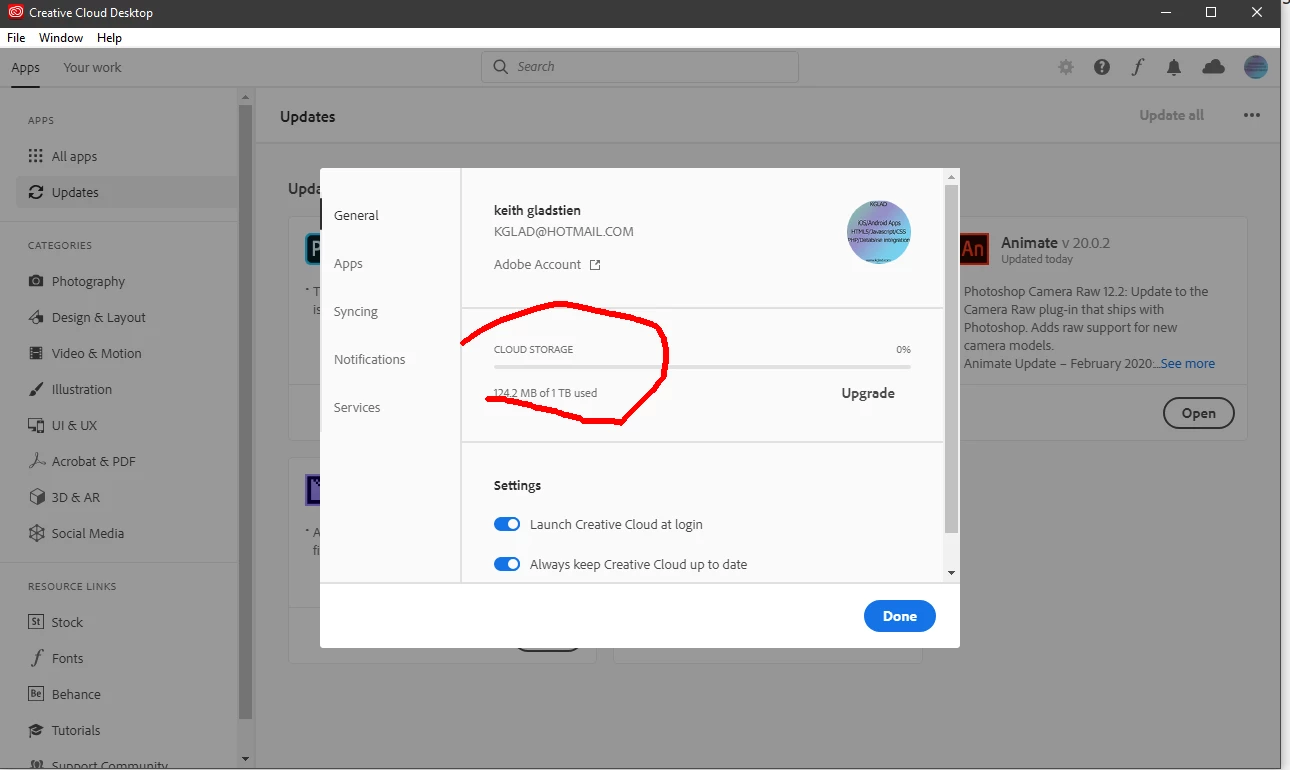Open the Stock resource icon

36,622
